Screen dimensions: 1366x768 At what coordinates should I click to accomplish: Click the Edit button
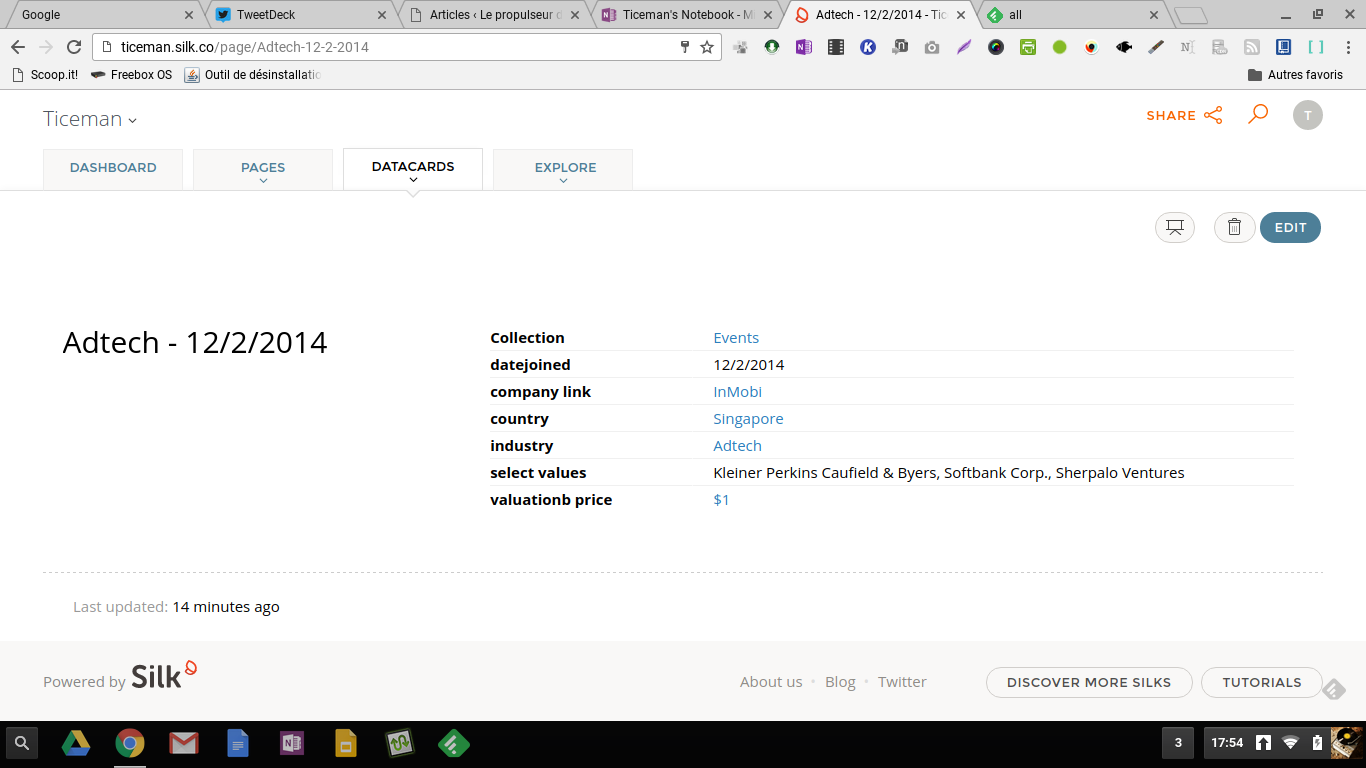[1290, 228]
